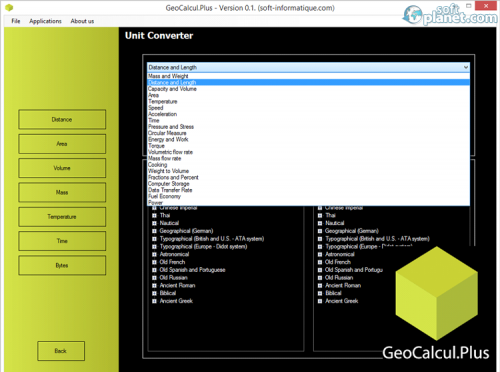Open the About us menu
This screenshot has height=372, width=500.
click(x=82, y=21)
